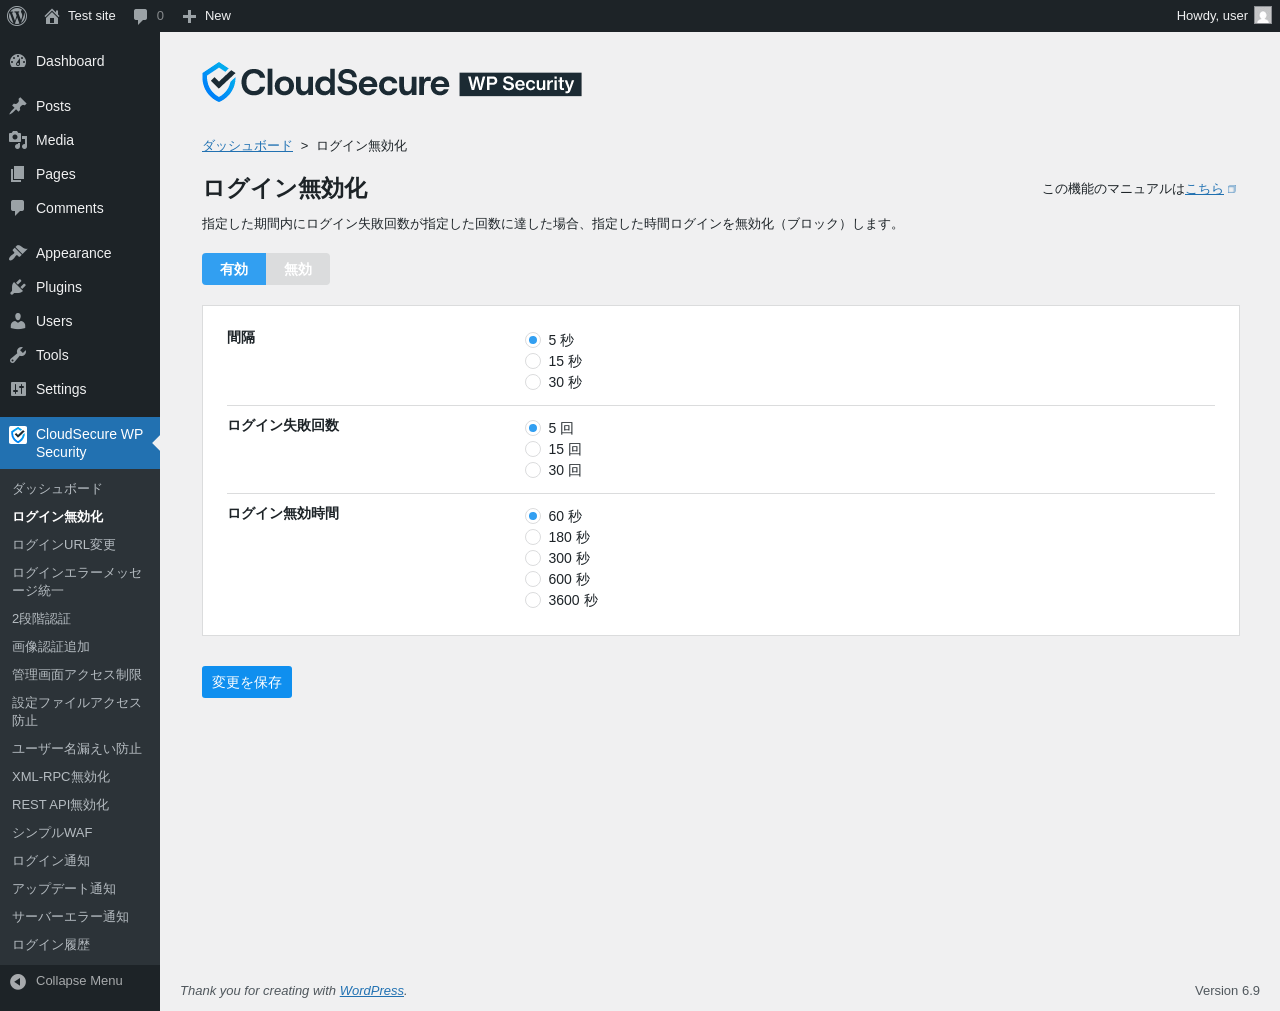This screenshot has width=1280, height=1011.
Task: Open ログイン履歴 submenu item
Action: tap(80, 945)
